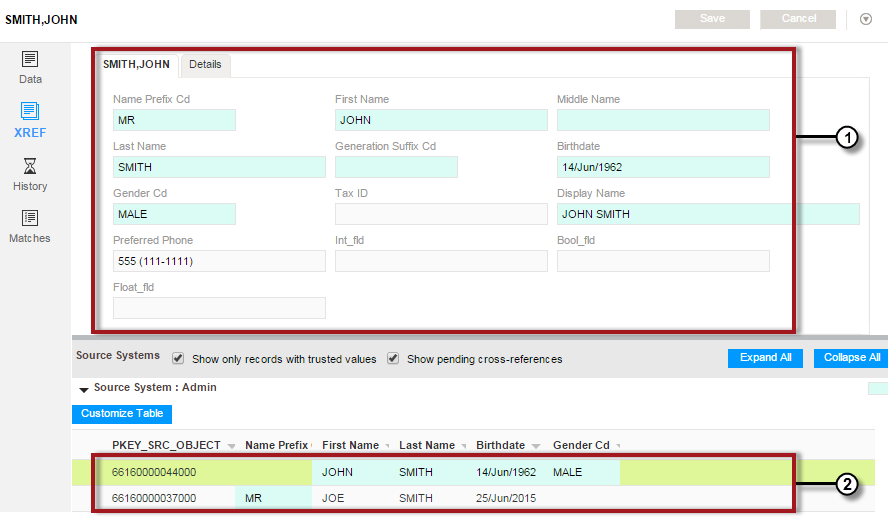Open the circular dropdown menu next to Cancel
888x517 pixels.
click(866, 19)
